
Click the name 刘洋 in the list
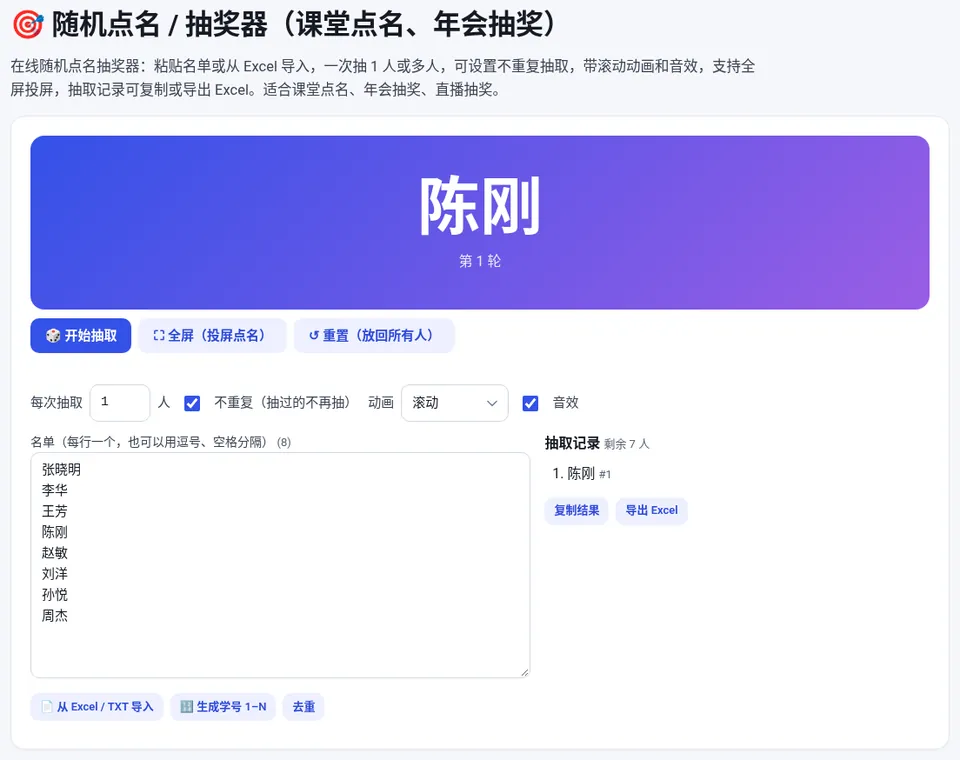pos(54,574)
